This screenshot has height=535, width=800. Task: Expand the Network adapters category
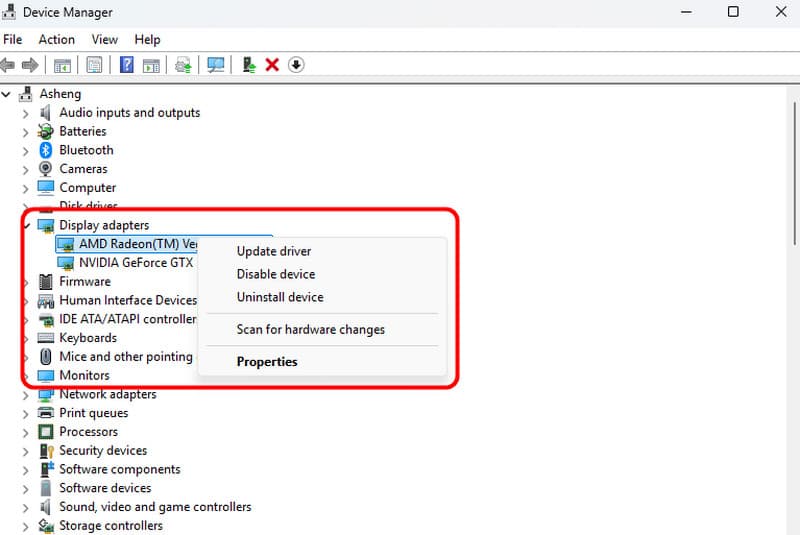(26, 395)
